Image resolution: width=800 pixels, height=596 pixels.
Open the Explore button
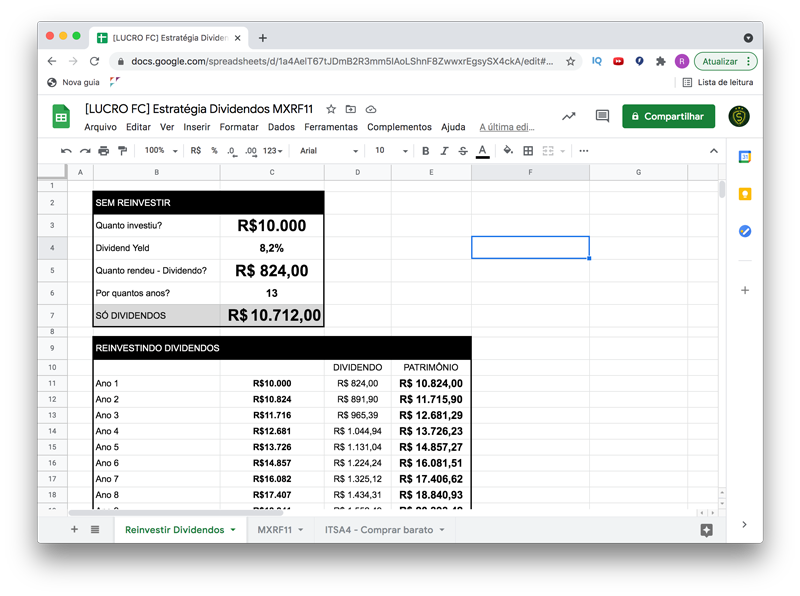pyautogui.click(x=707, y=530)
